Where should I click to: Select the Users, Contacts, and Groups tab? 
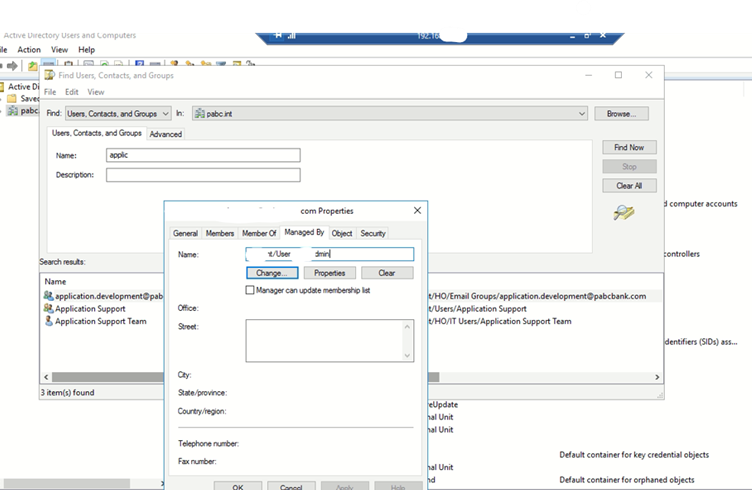click(x=97, y=133)
